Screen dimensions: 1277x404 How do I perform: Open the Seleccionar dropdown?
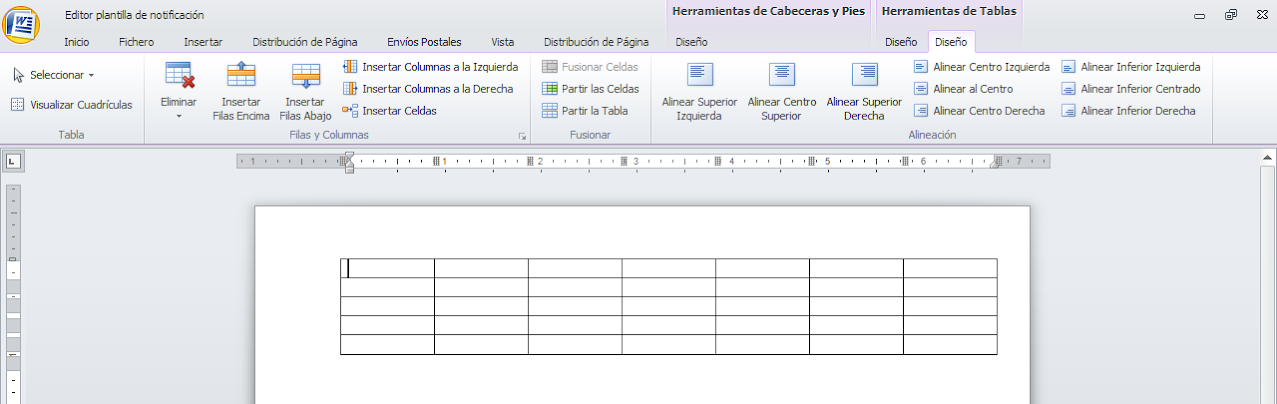tap(54, 75)
